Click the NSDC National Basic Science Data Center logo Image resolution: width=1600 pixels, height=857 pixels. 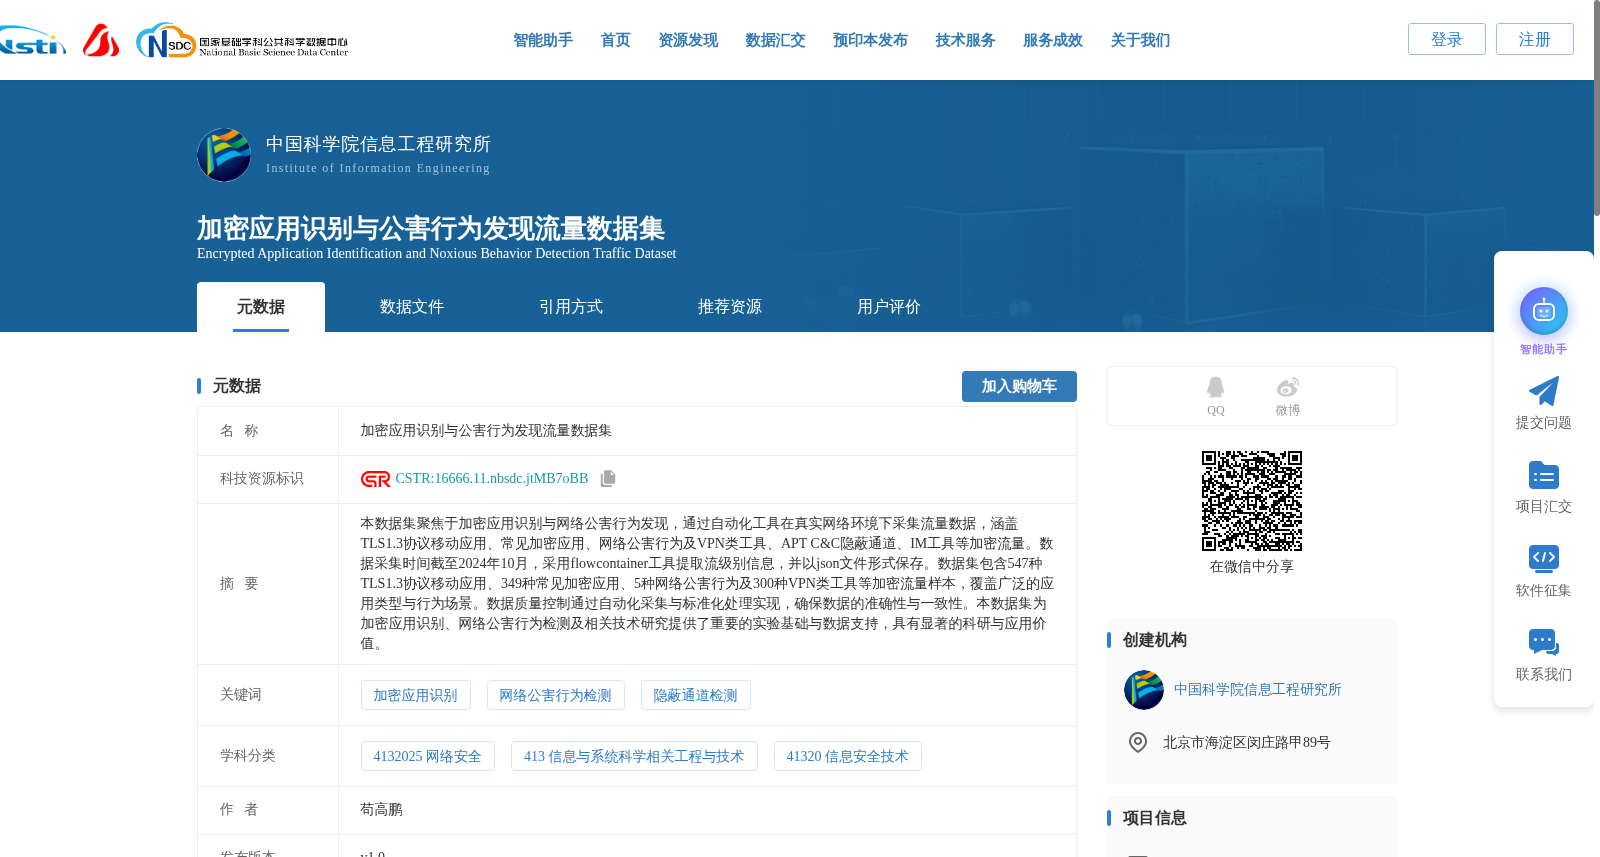coord(242,41)
